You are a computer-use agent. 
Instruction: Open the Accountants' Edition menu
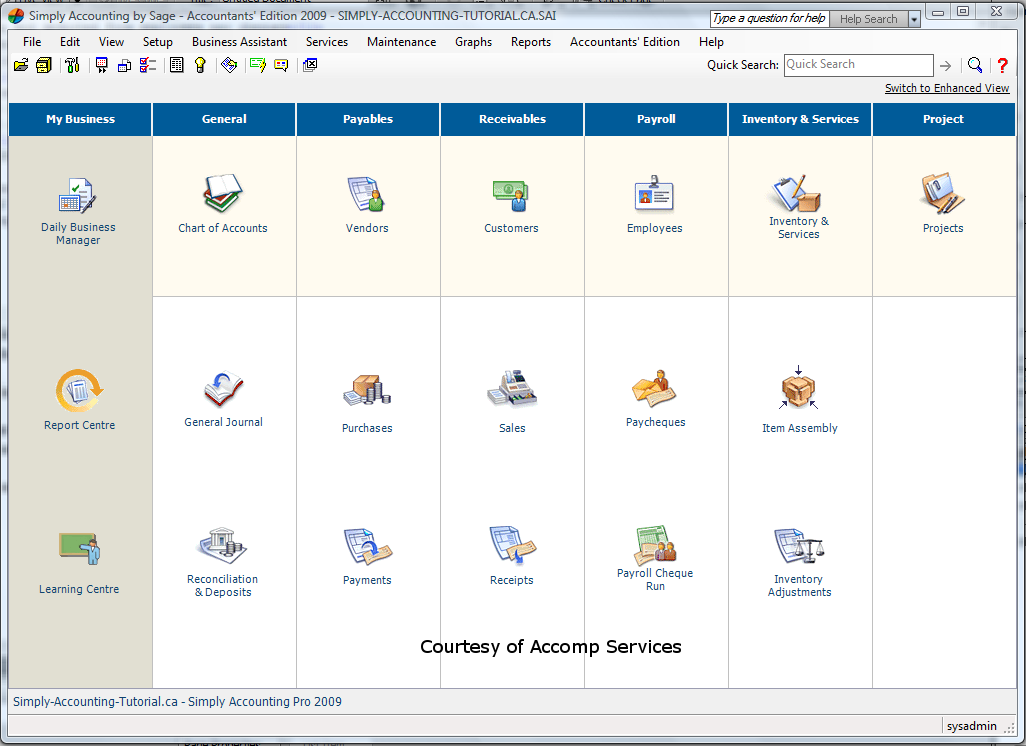tap(625, 42)
